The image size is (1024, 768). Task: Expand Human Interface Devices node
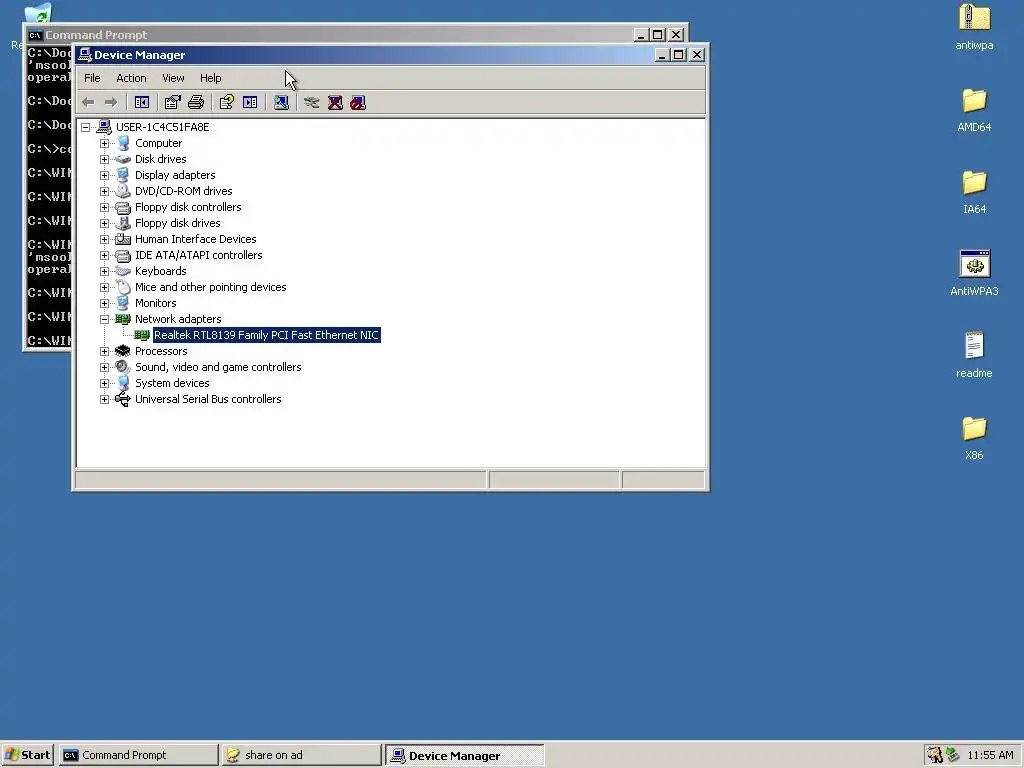[104, 239]
